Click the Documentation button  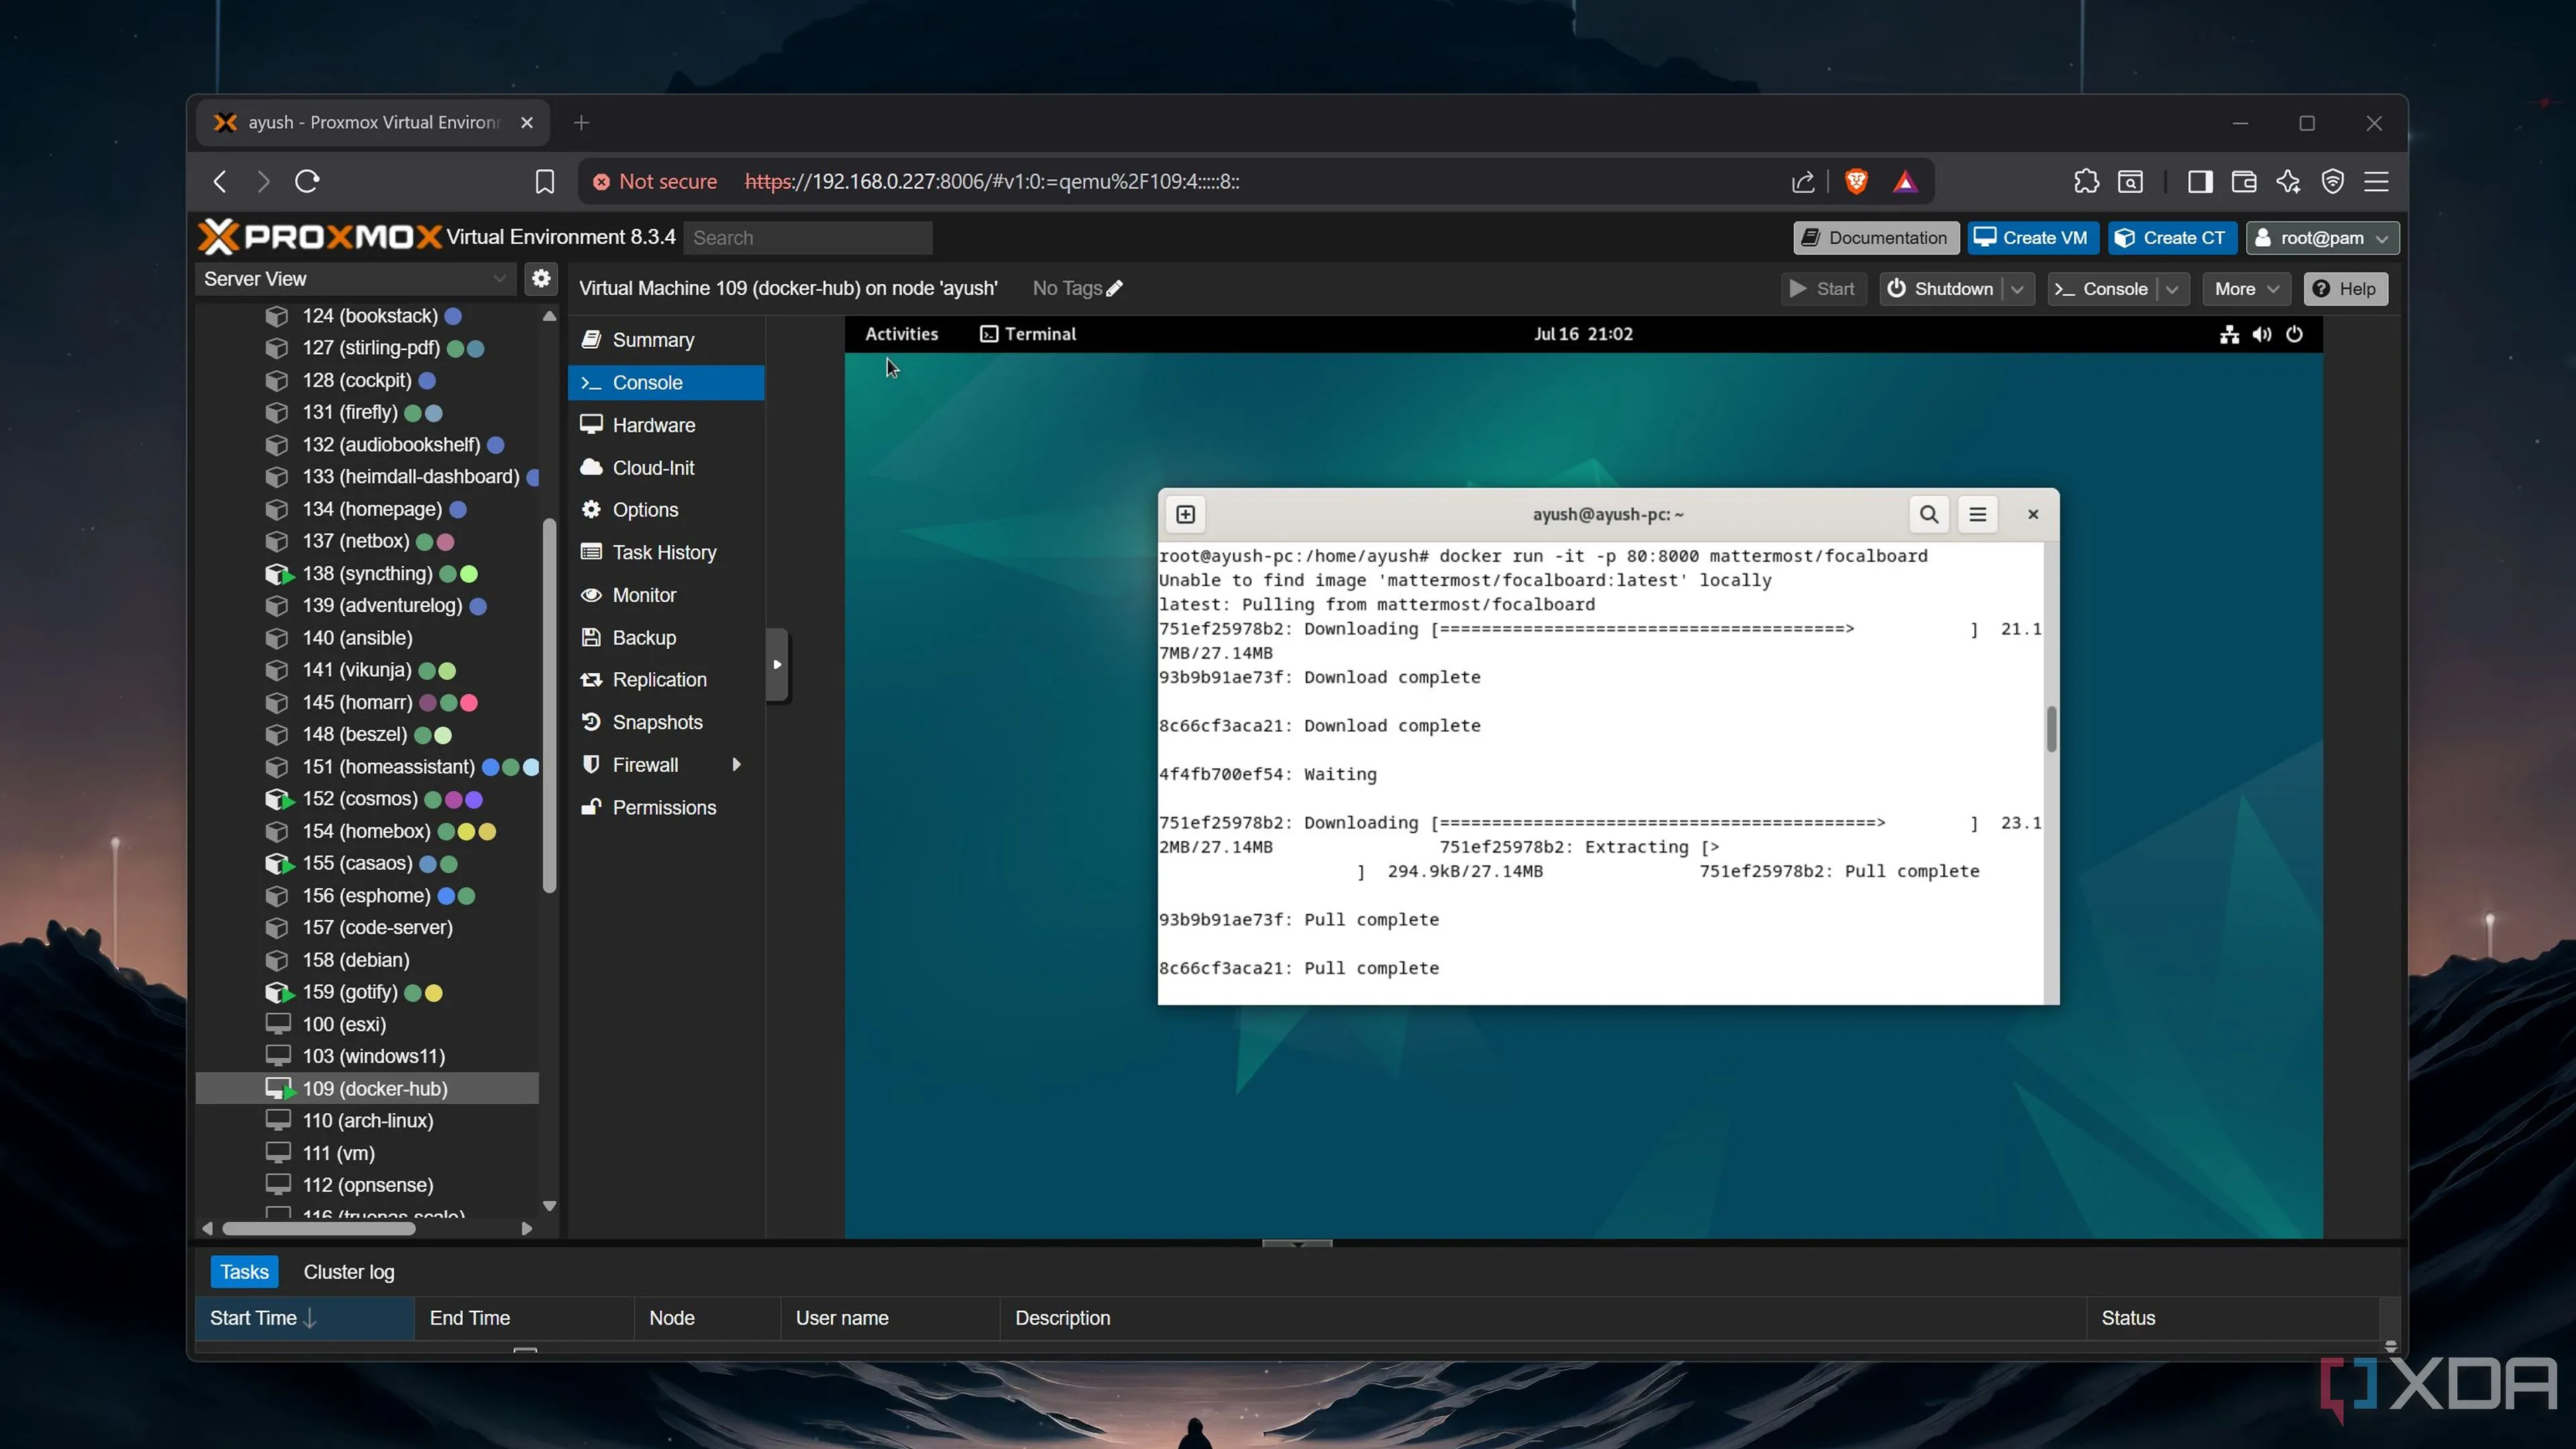point(1876,238)
